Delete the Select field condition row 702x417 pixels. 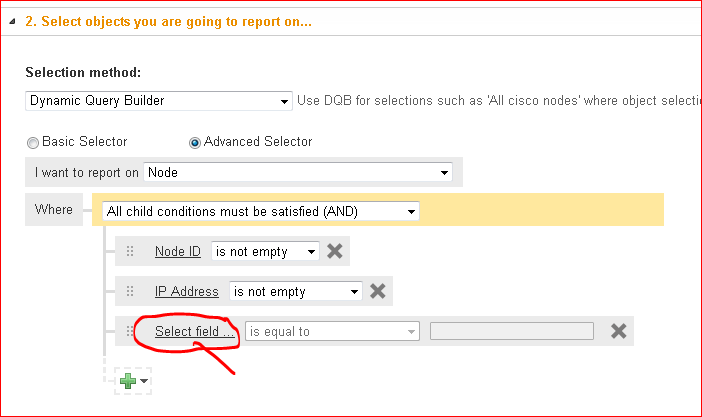pos(619,332)
